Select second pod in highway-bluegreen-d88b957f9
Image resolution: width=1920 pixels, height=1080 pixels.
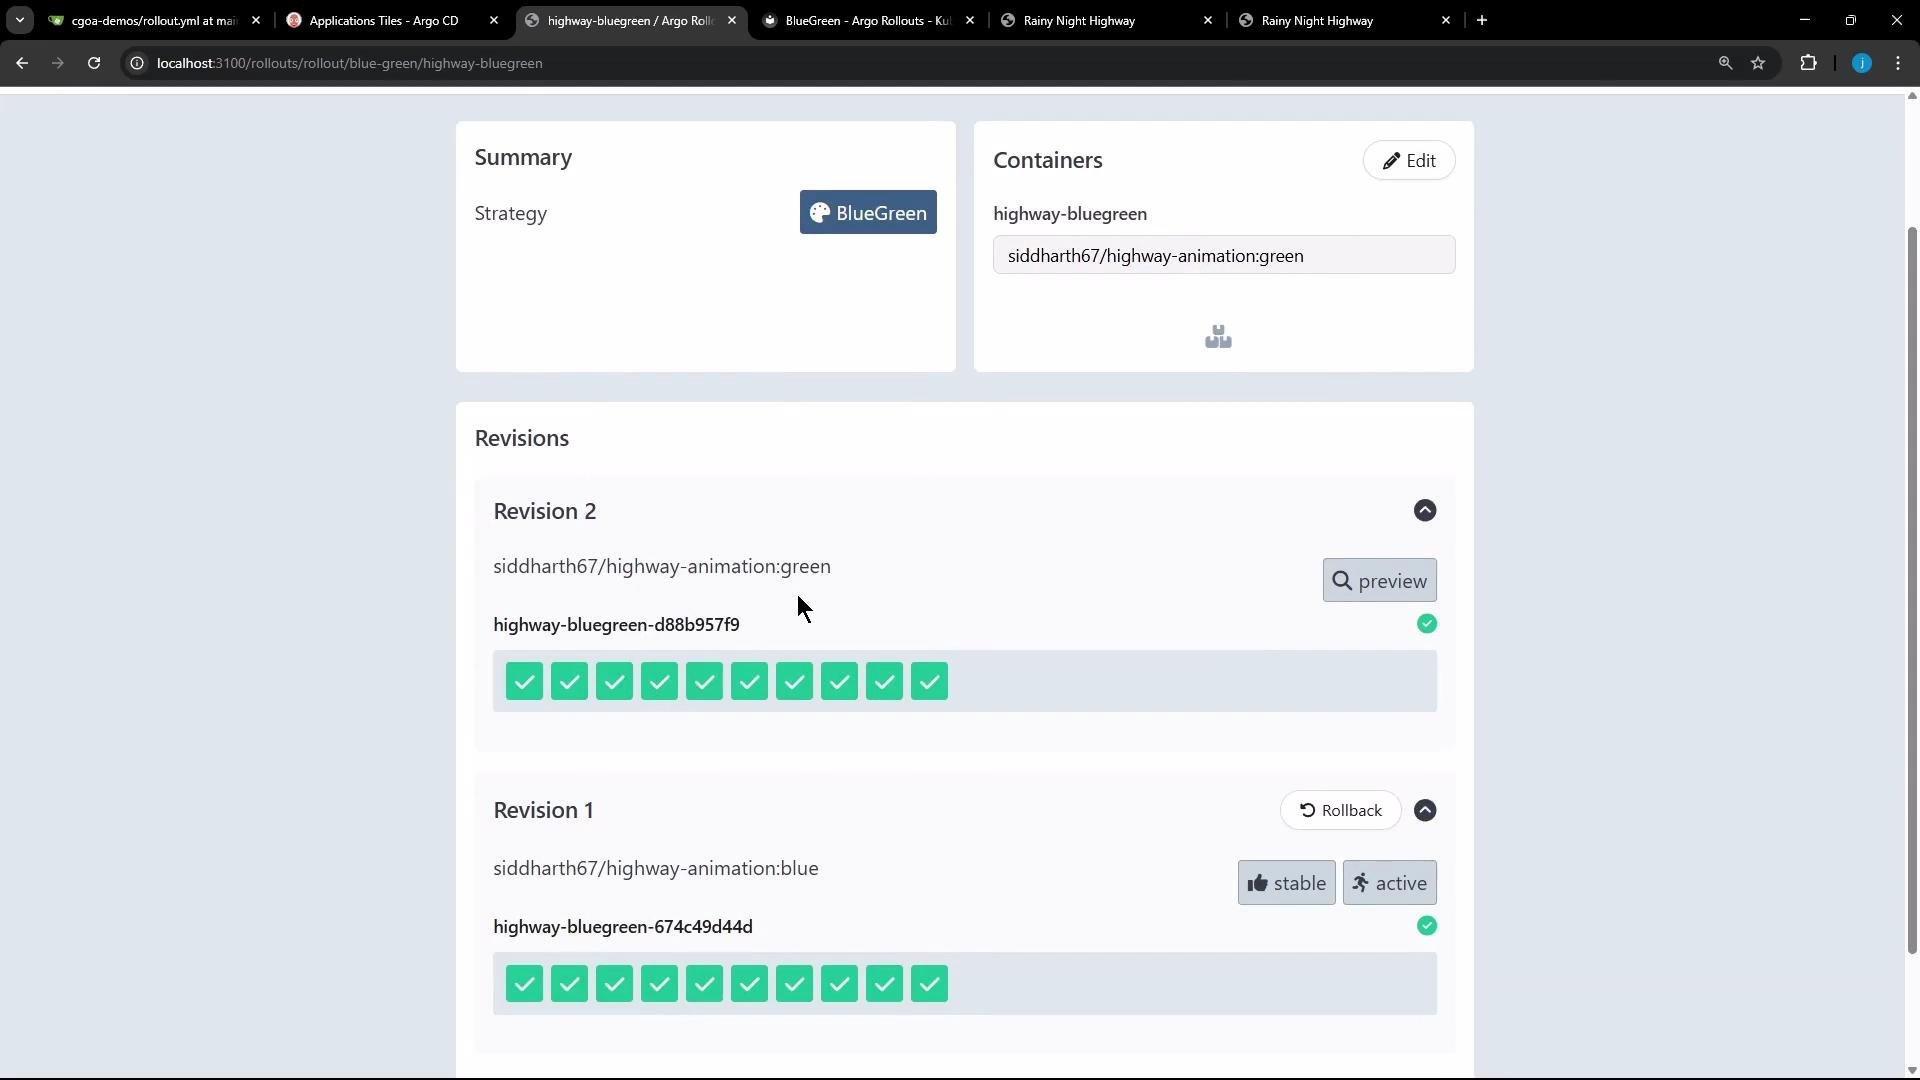pos(569,681)
